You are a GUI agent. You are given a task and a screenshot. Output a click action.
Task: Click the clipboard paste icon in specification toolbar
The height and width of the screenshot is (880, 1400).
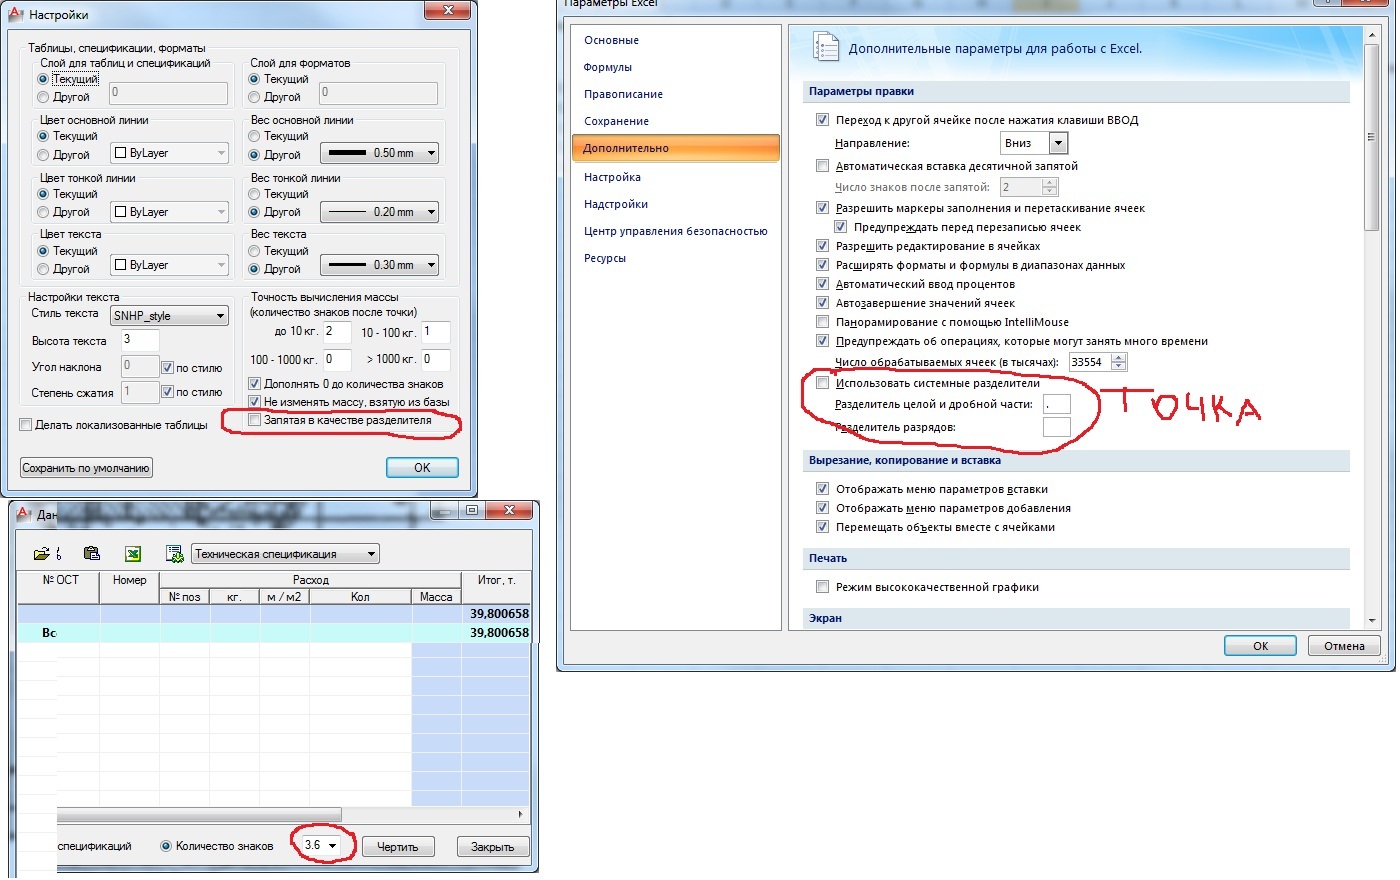click(91, 554)
